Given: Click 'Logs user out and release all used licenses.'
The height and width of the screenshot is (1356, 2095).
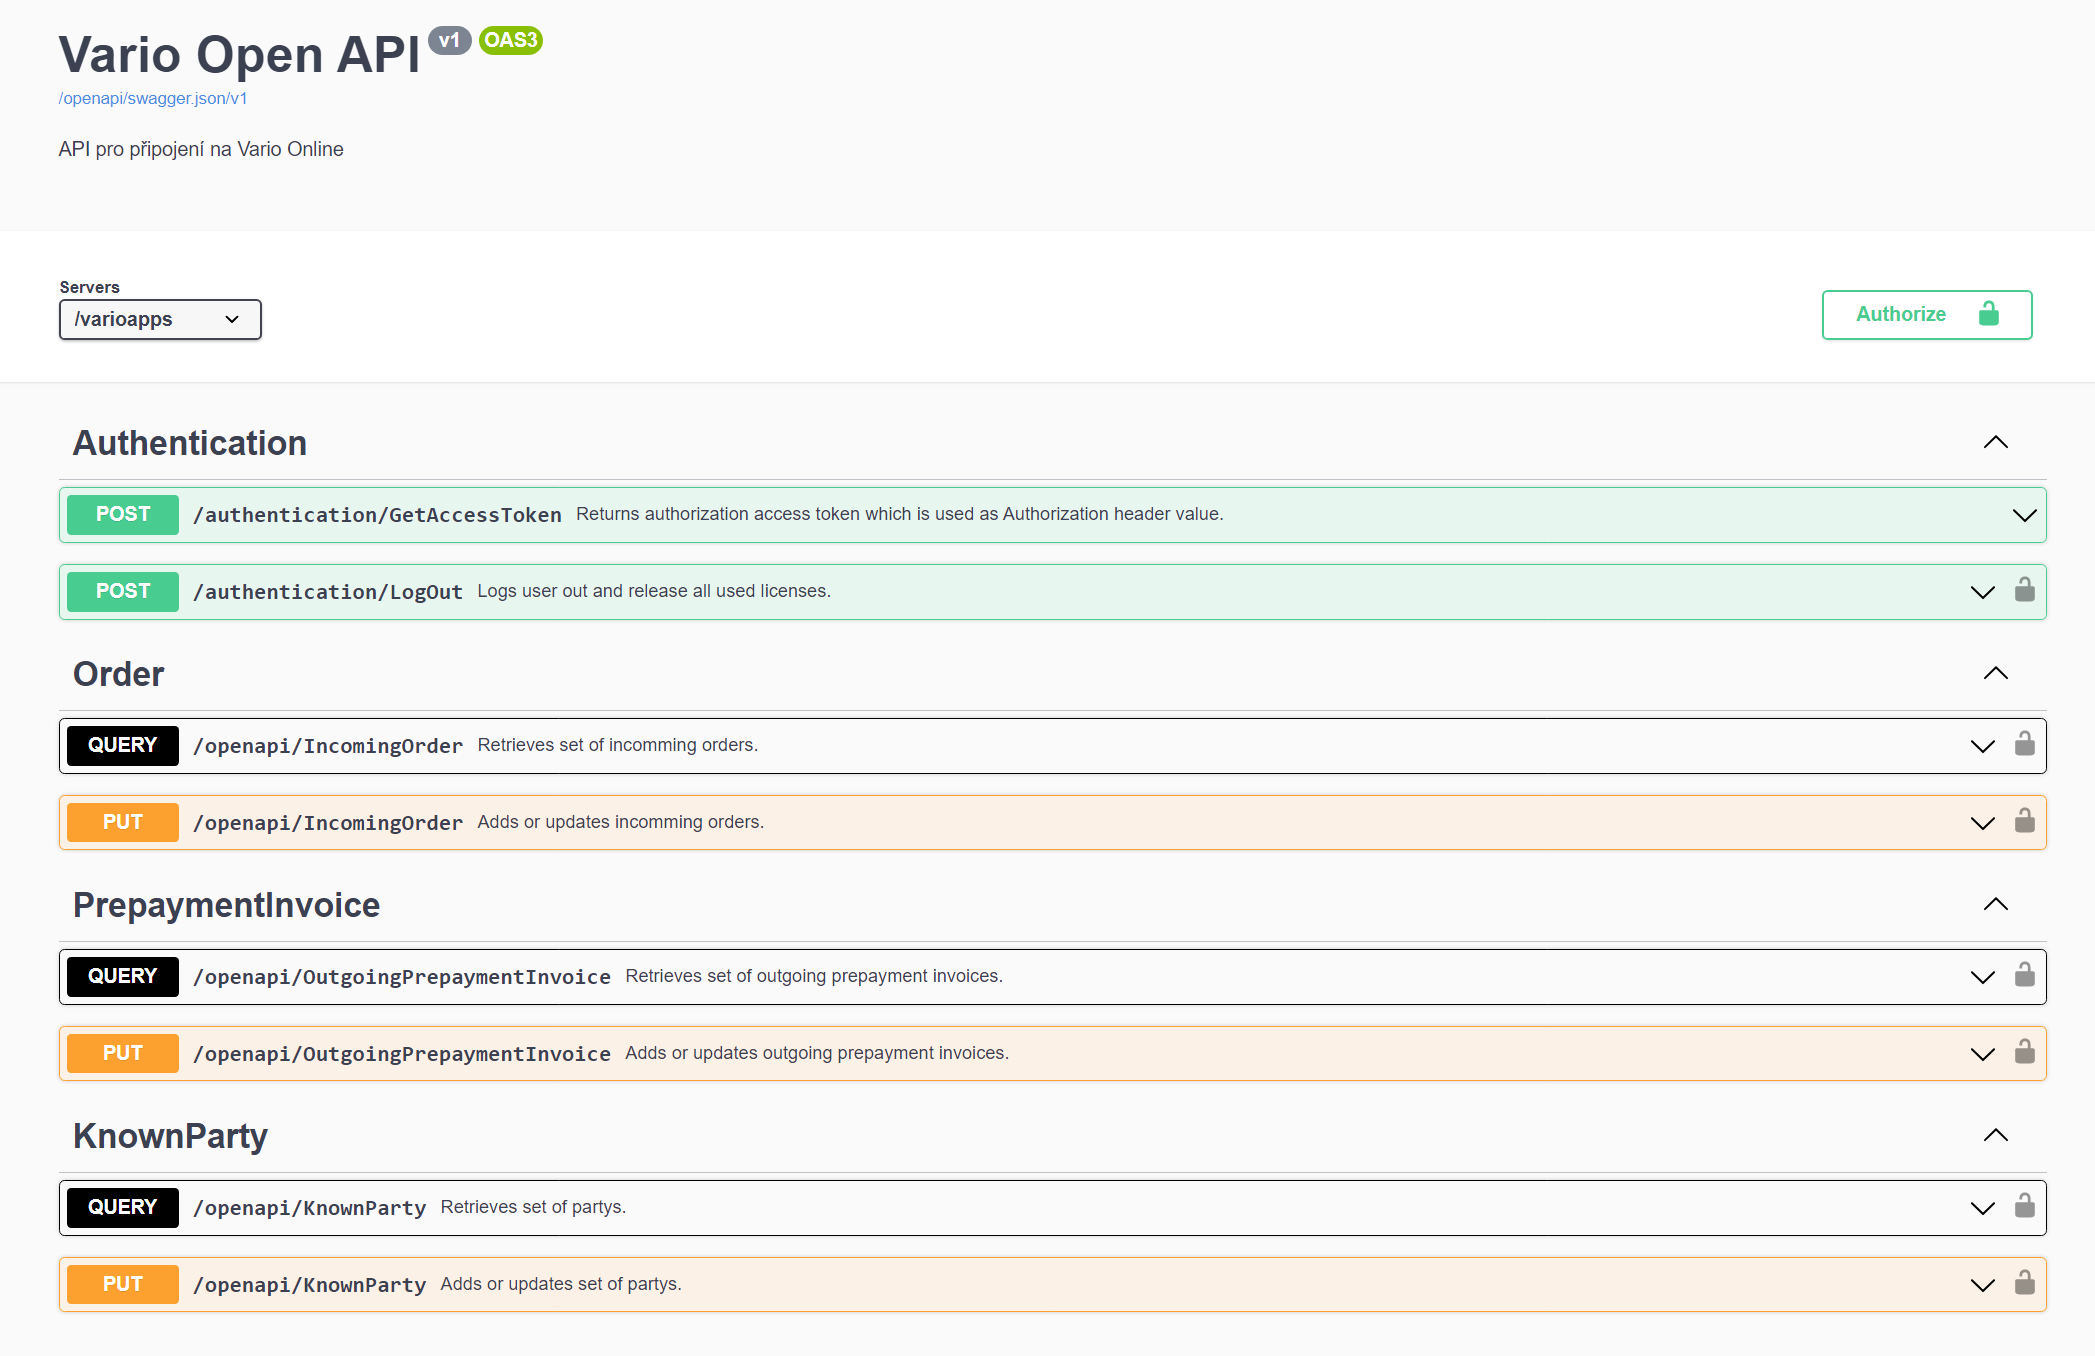Looking at the screenshot, I should 654,591.
